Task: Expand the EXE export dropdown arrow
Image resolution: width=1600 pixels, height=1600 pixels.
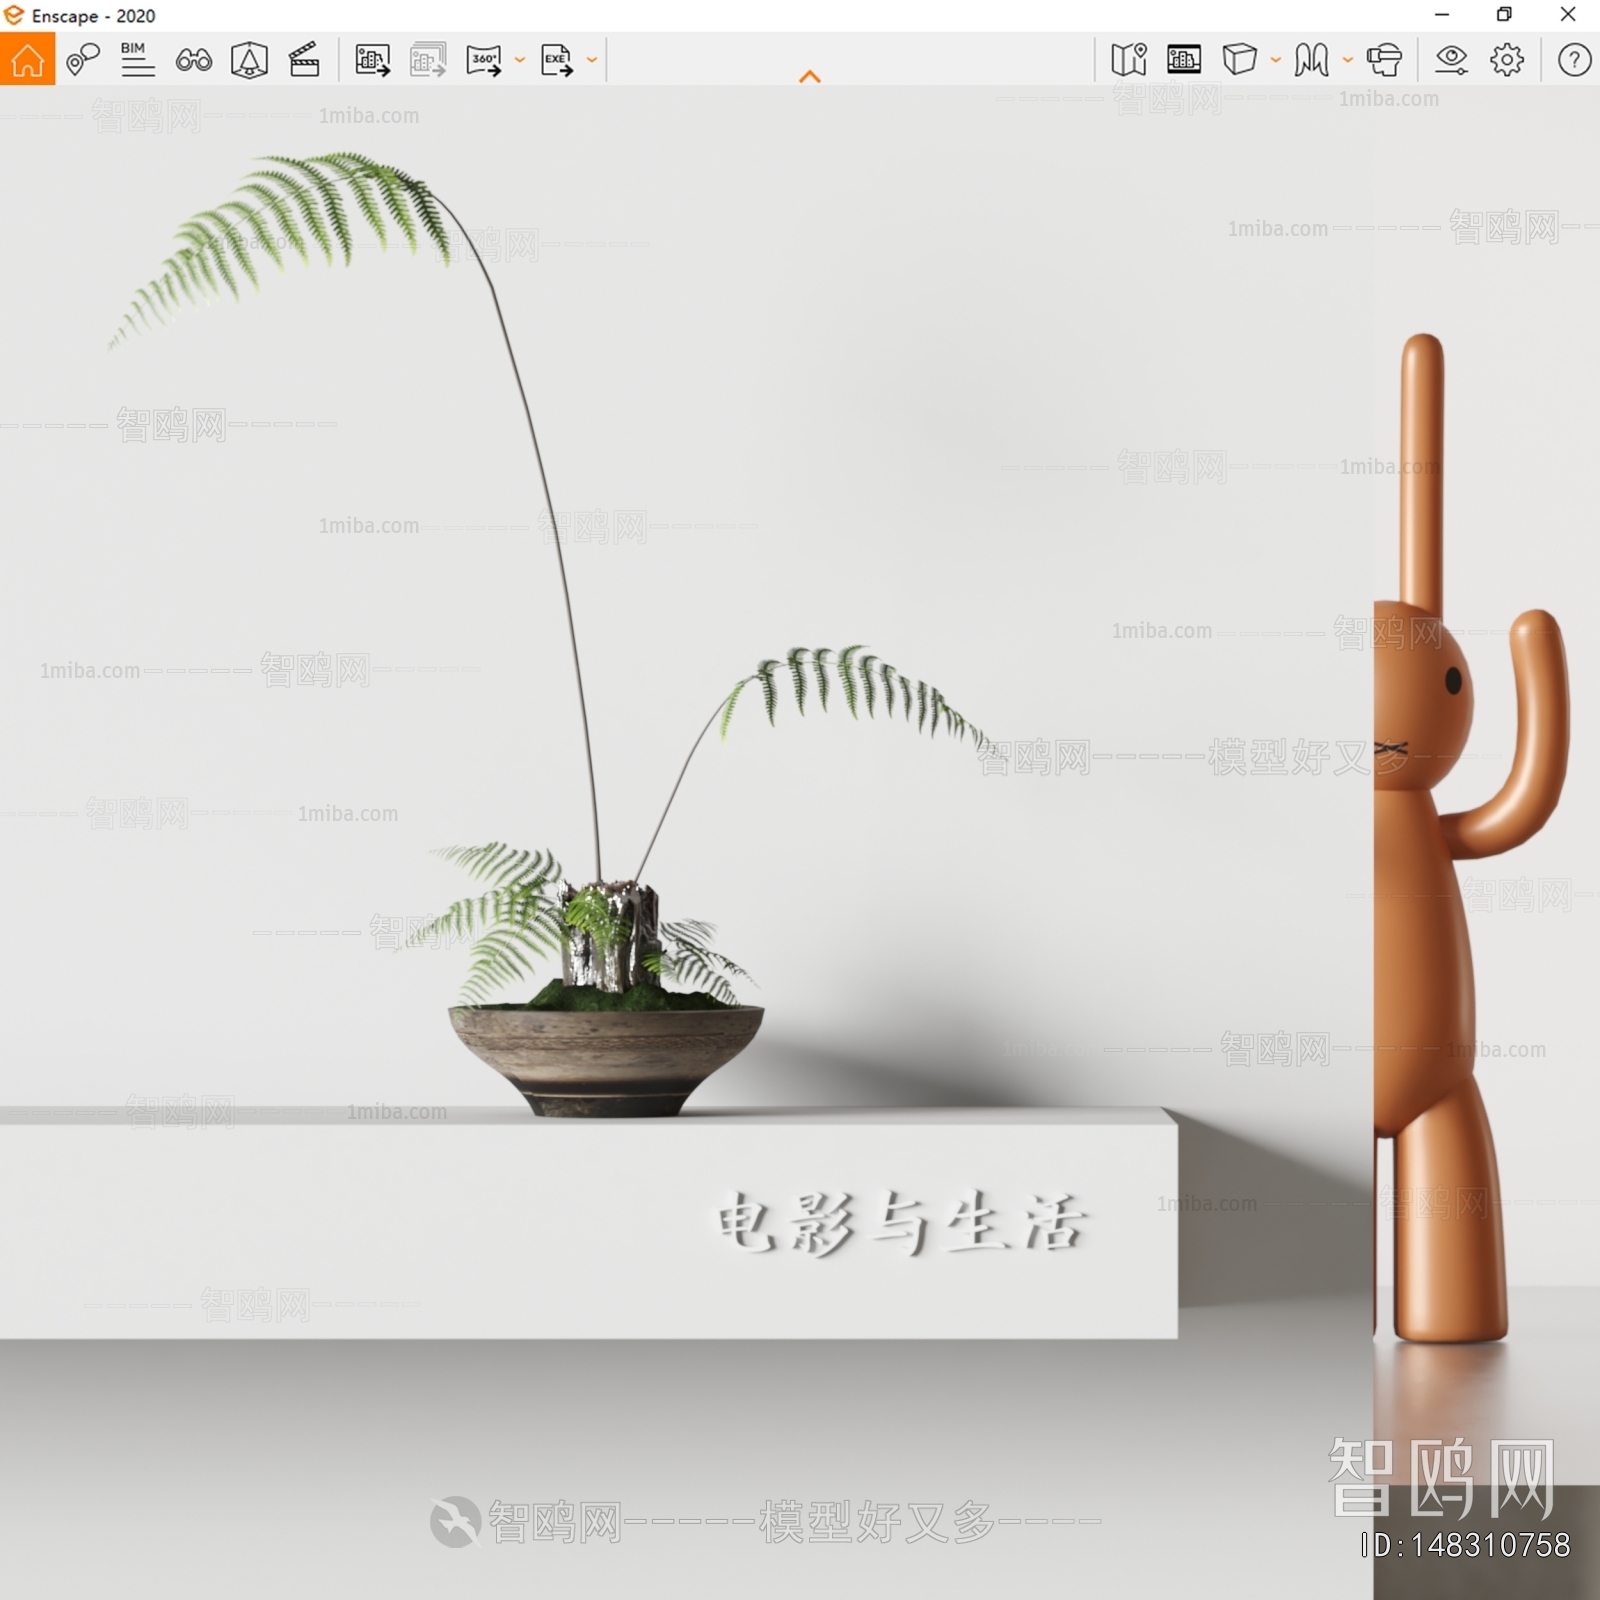Action: tap(592, 60)
